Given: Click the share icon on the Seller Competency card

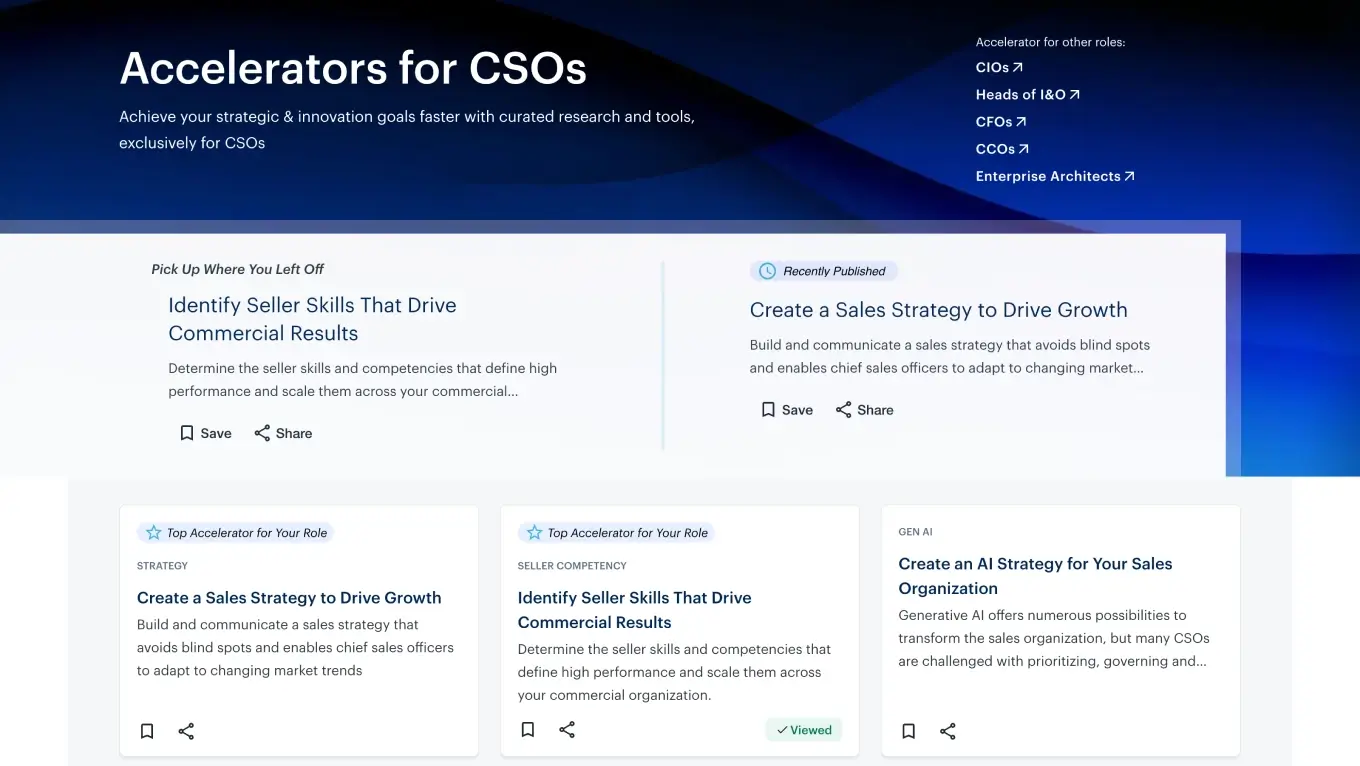Looking at the screenshot, I should coord(567,729).
